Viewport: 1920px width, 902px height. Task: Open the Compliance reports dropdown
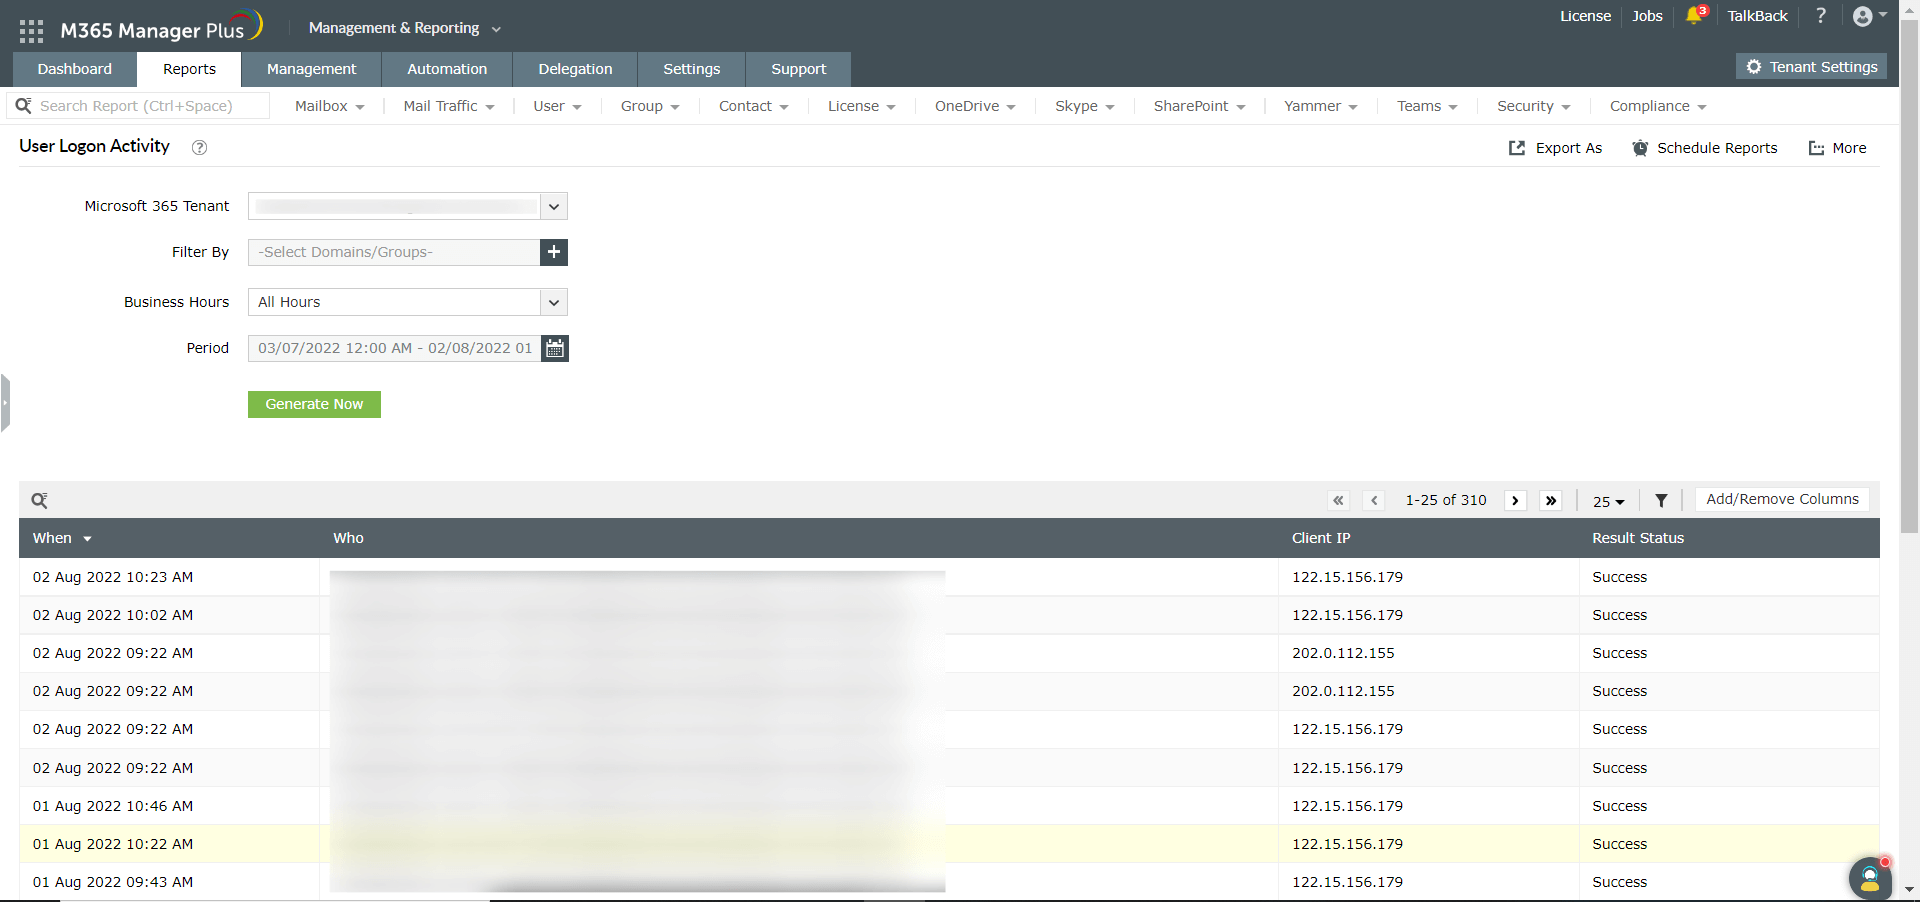point(1658,106)
